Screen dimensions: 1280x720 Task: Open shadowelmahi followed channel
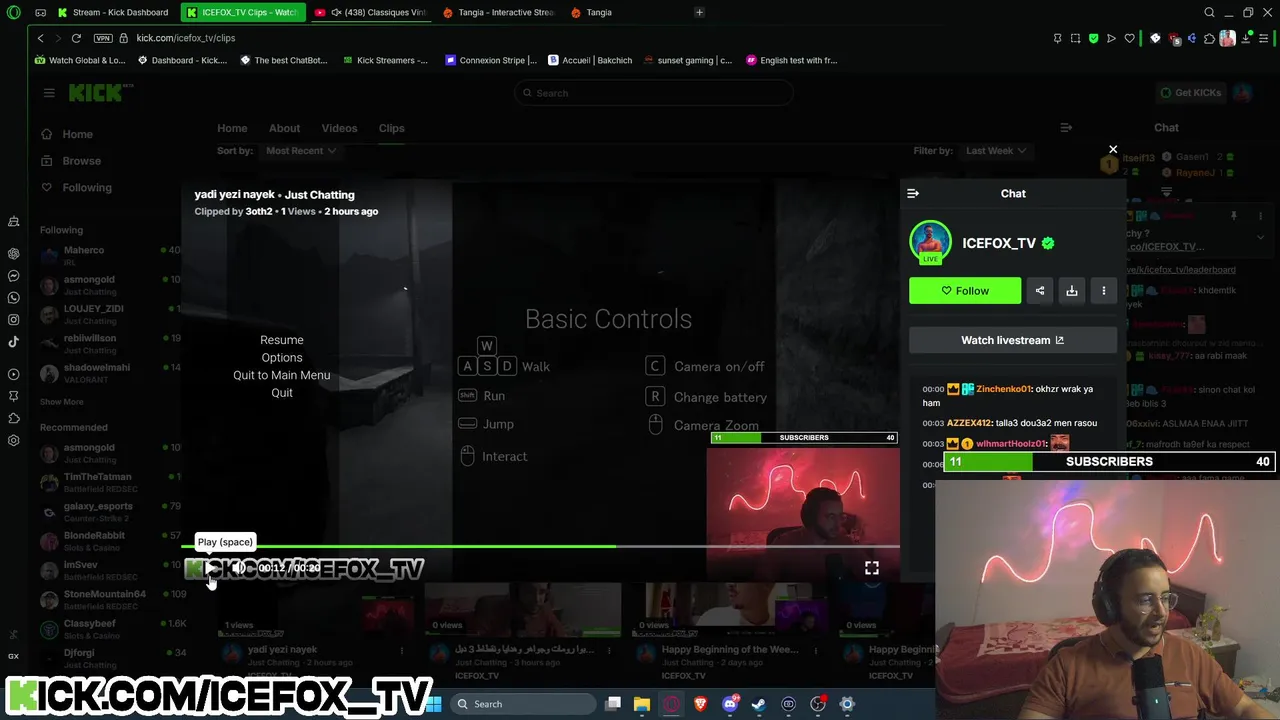coord(110,373)
